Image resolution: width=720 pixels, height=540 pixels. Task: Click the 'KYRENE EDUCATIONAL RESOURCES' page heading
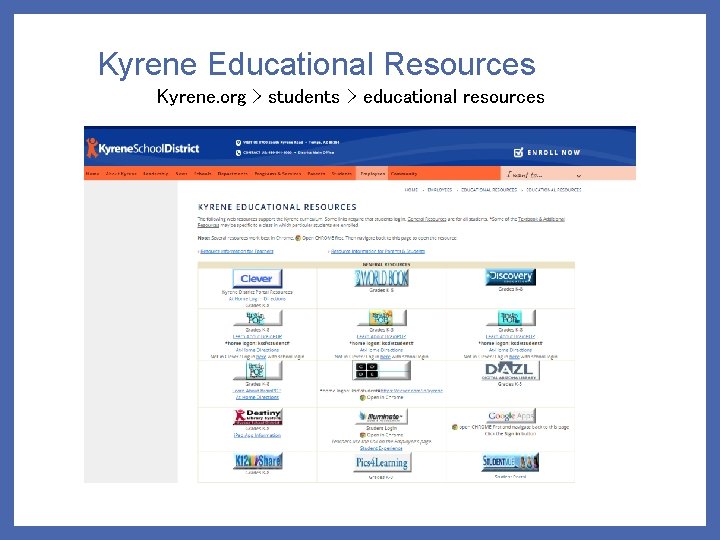(277, 207)
